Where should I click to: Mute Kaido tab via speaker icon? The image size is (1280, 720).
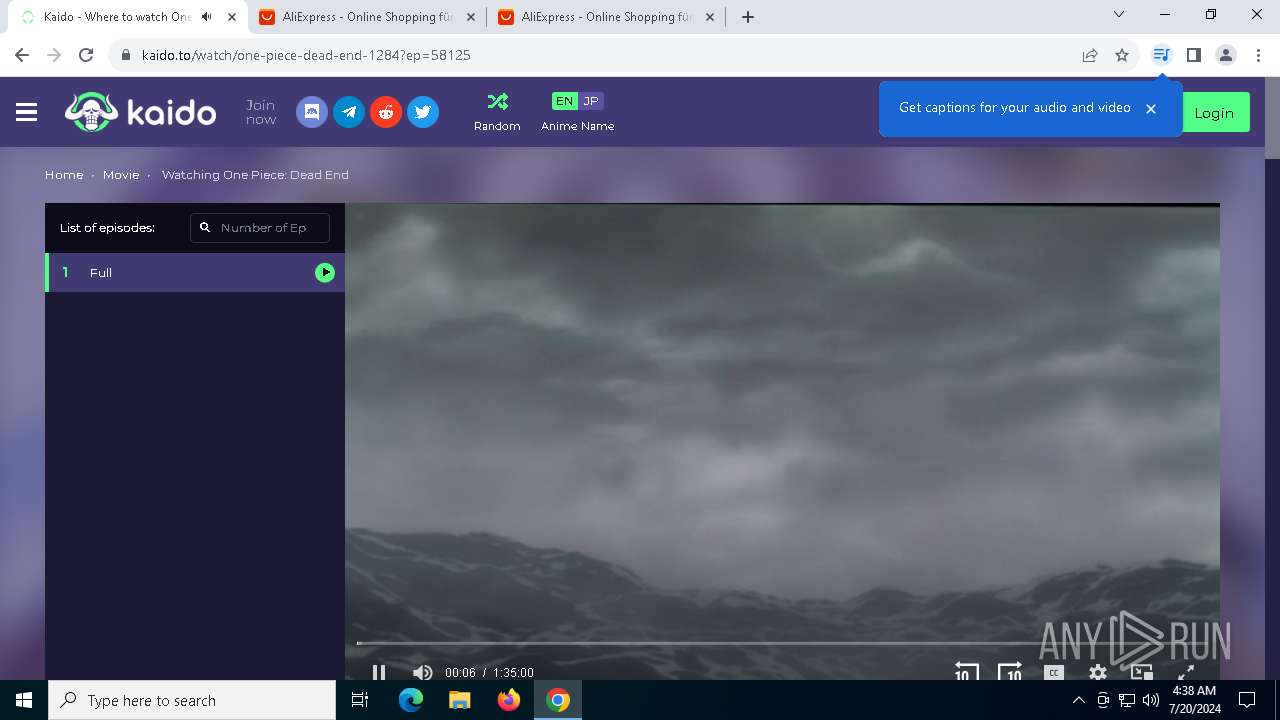coord(207,17)
